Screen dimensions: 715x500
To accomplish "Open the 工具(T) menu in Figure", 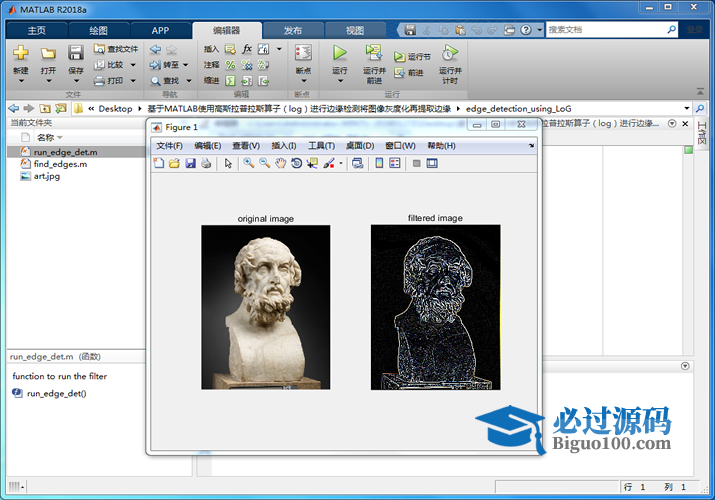I will click(320, 146).
